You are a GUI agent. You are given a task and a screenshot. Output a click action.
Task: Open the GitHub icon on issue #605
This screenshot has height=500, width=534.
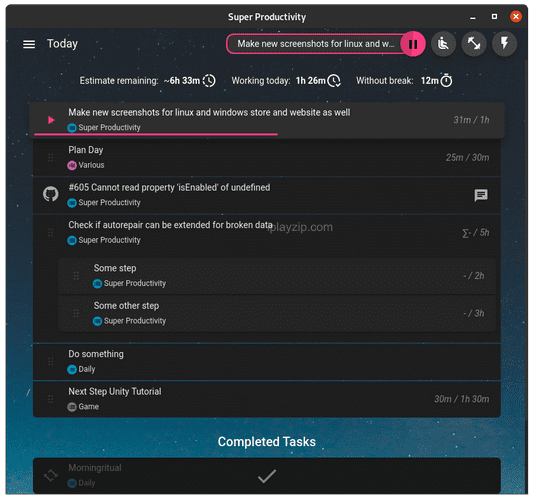click(51, 194)
